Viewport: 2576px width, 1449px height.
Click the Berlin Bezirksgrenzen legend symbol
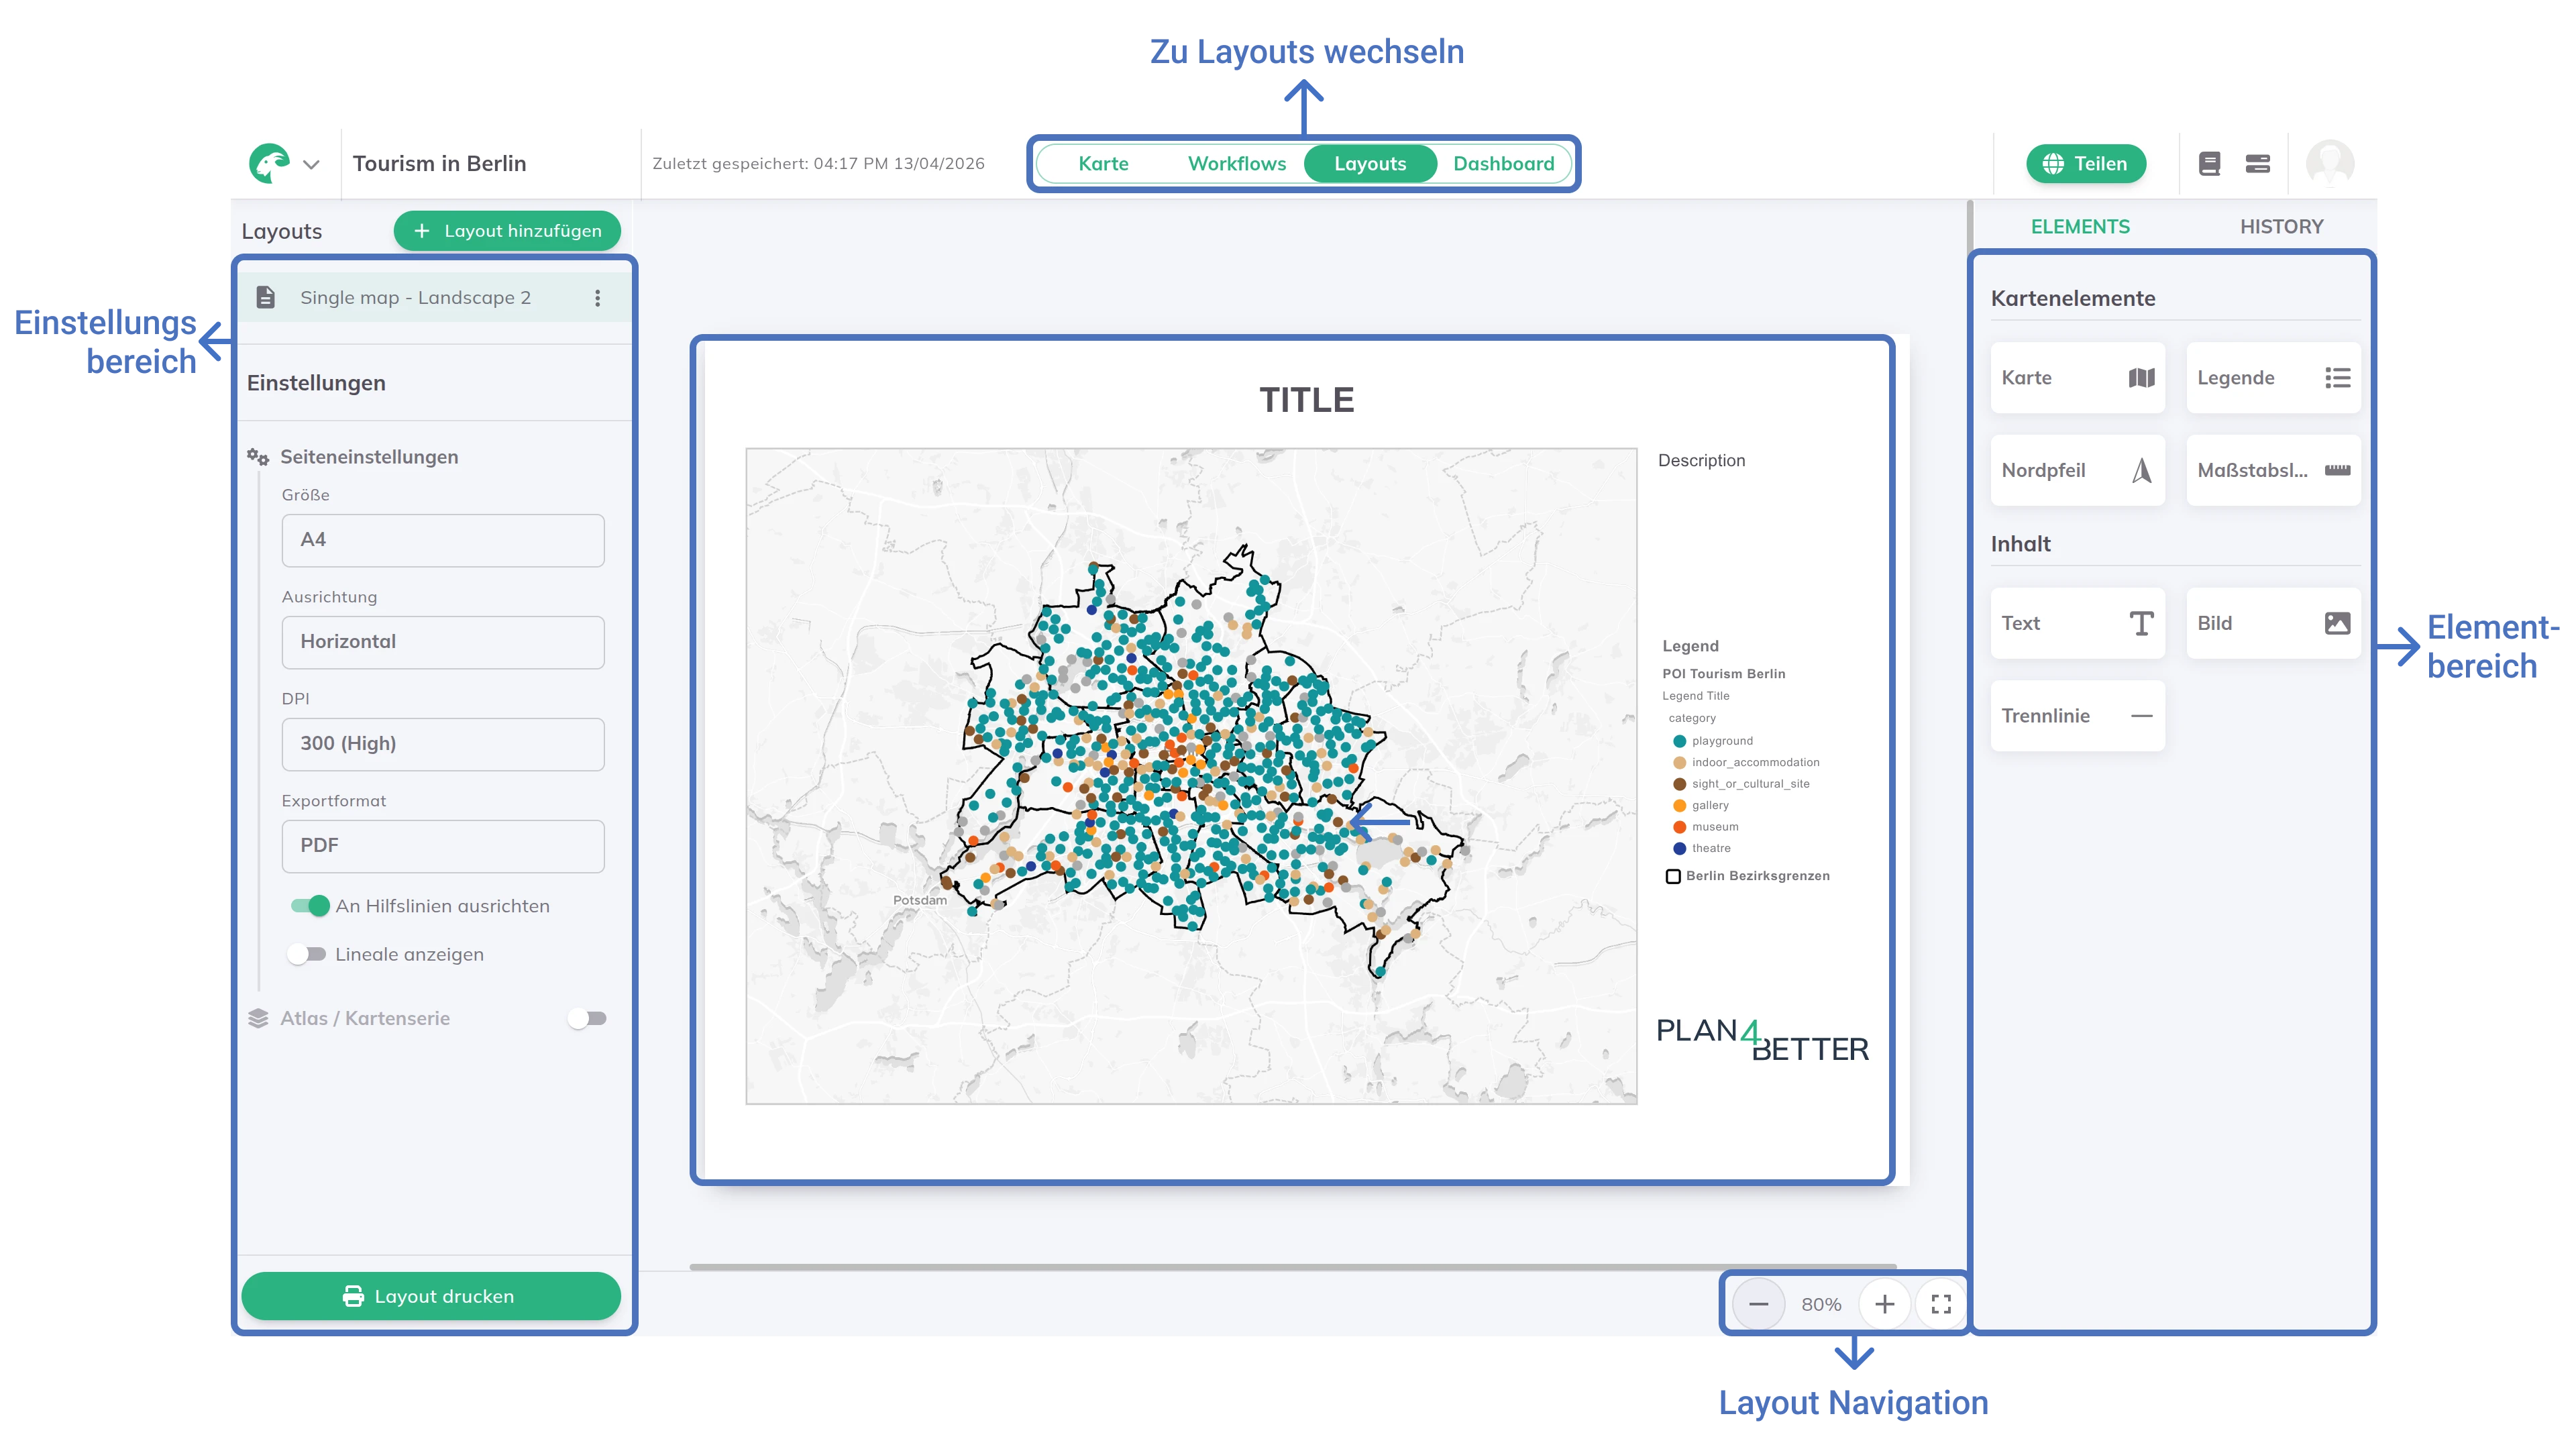(1673, 876)
